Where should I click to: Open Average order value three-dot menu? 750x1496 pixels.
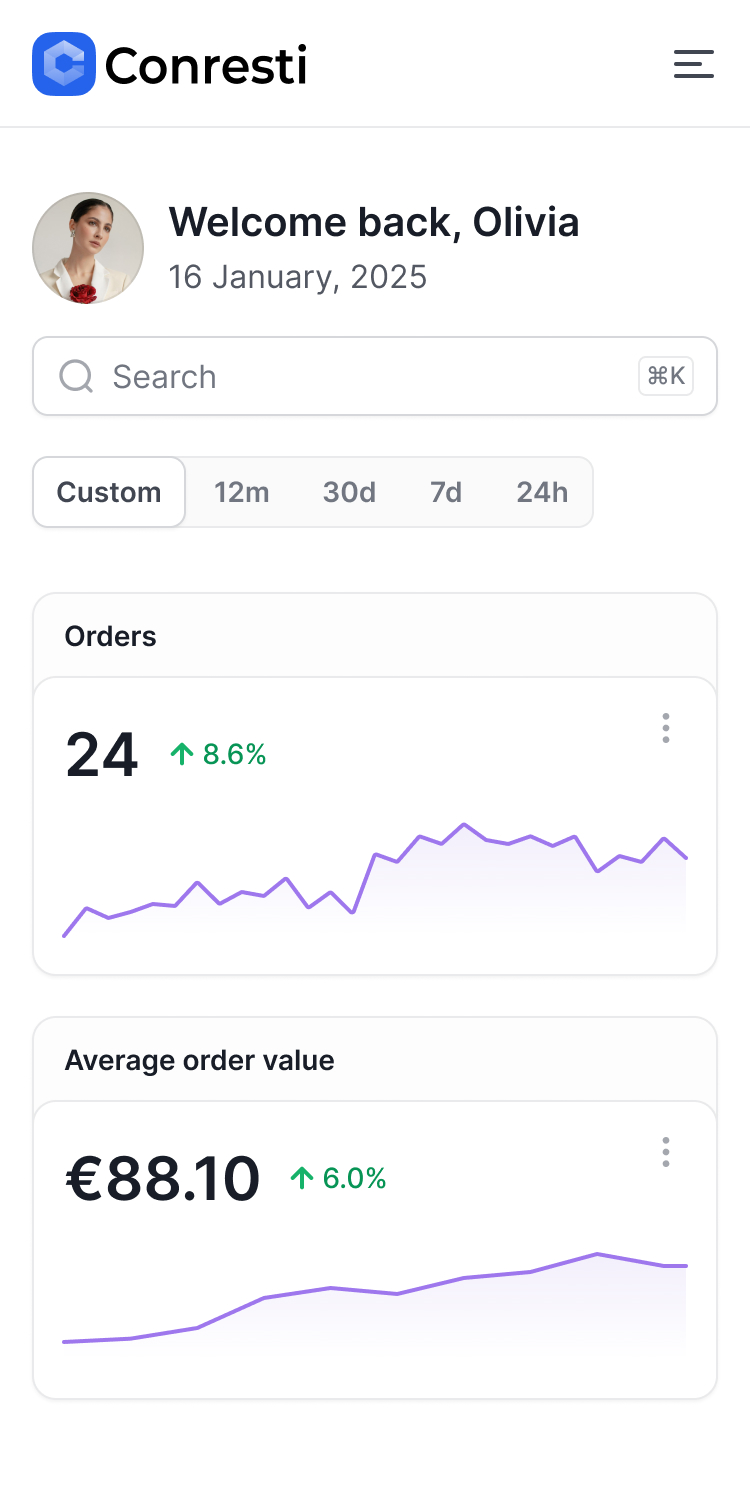tap(665, 1152)
